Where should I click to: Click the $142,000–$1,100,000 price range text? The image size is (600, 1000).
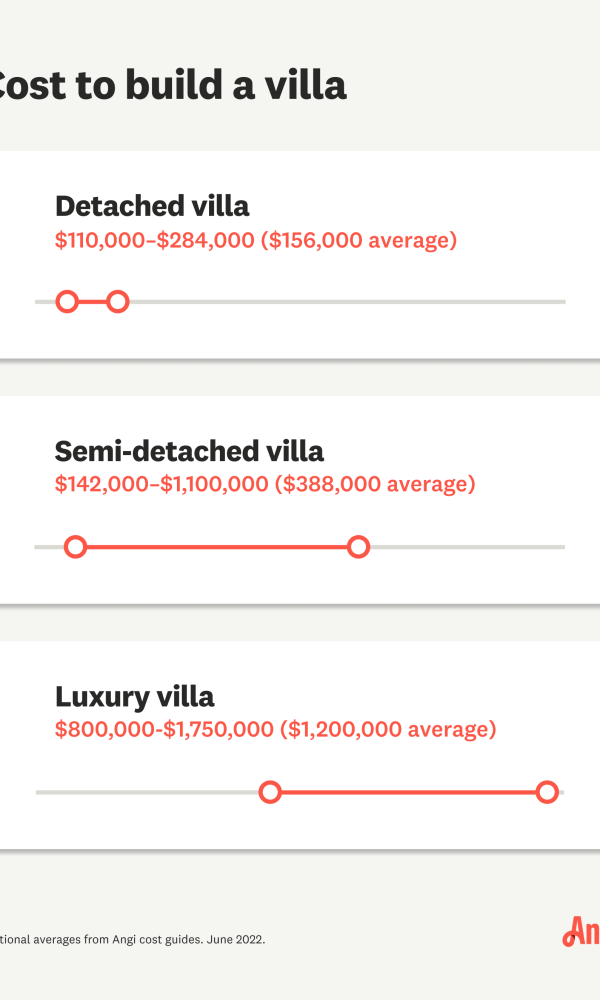pyautogui.click(x=162, y=484)
